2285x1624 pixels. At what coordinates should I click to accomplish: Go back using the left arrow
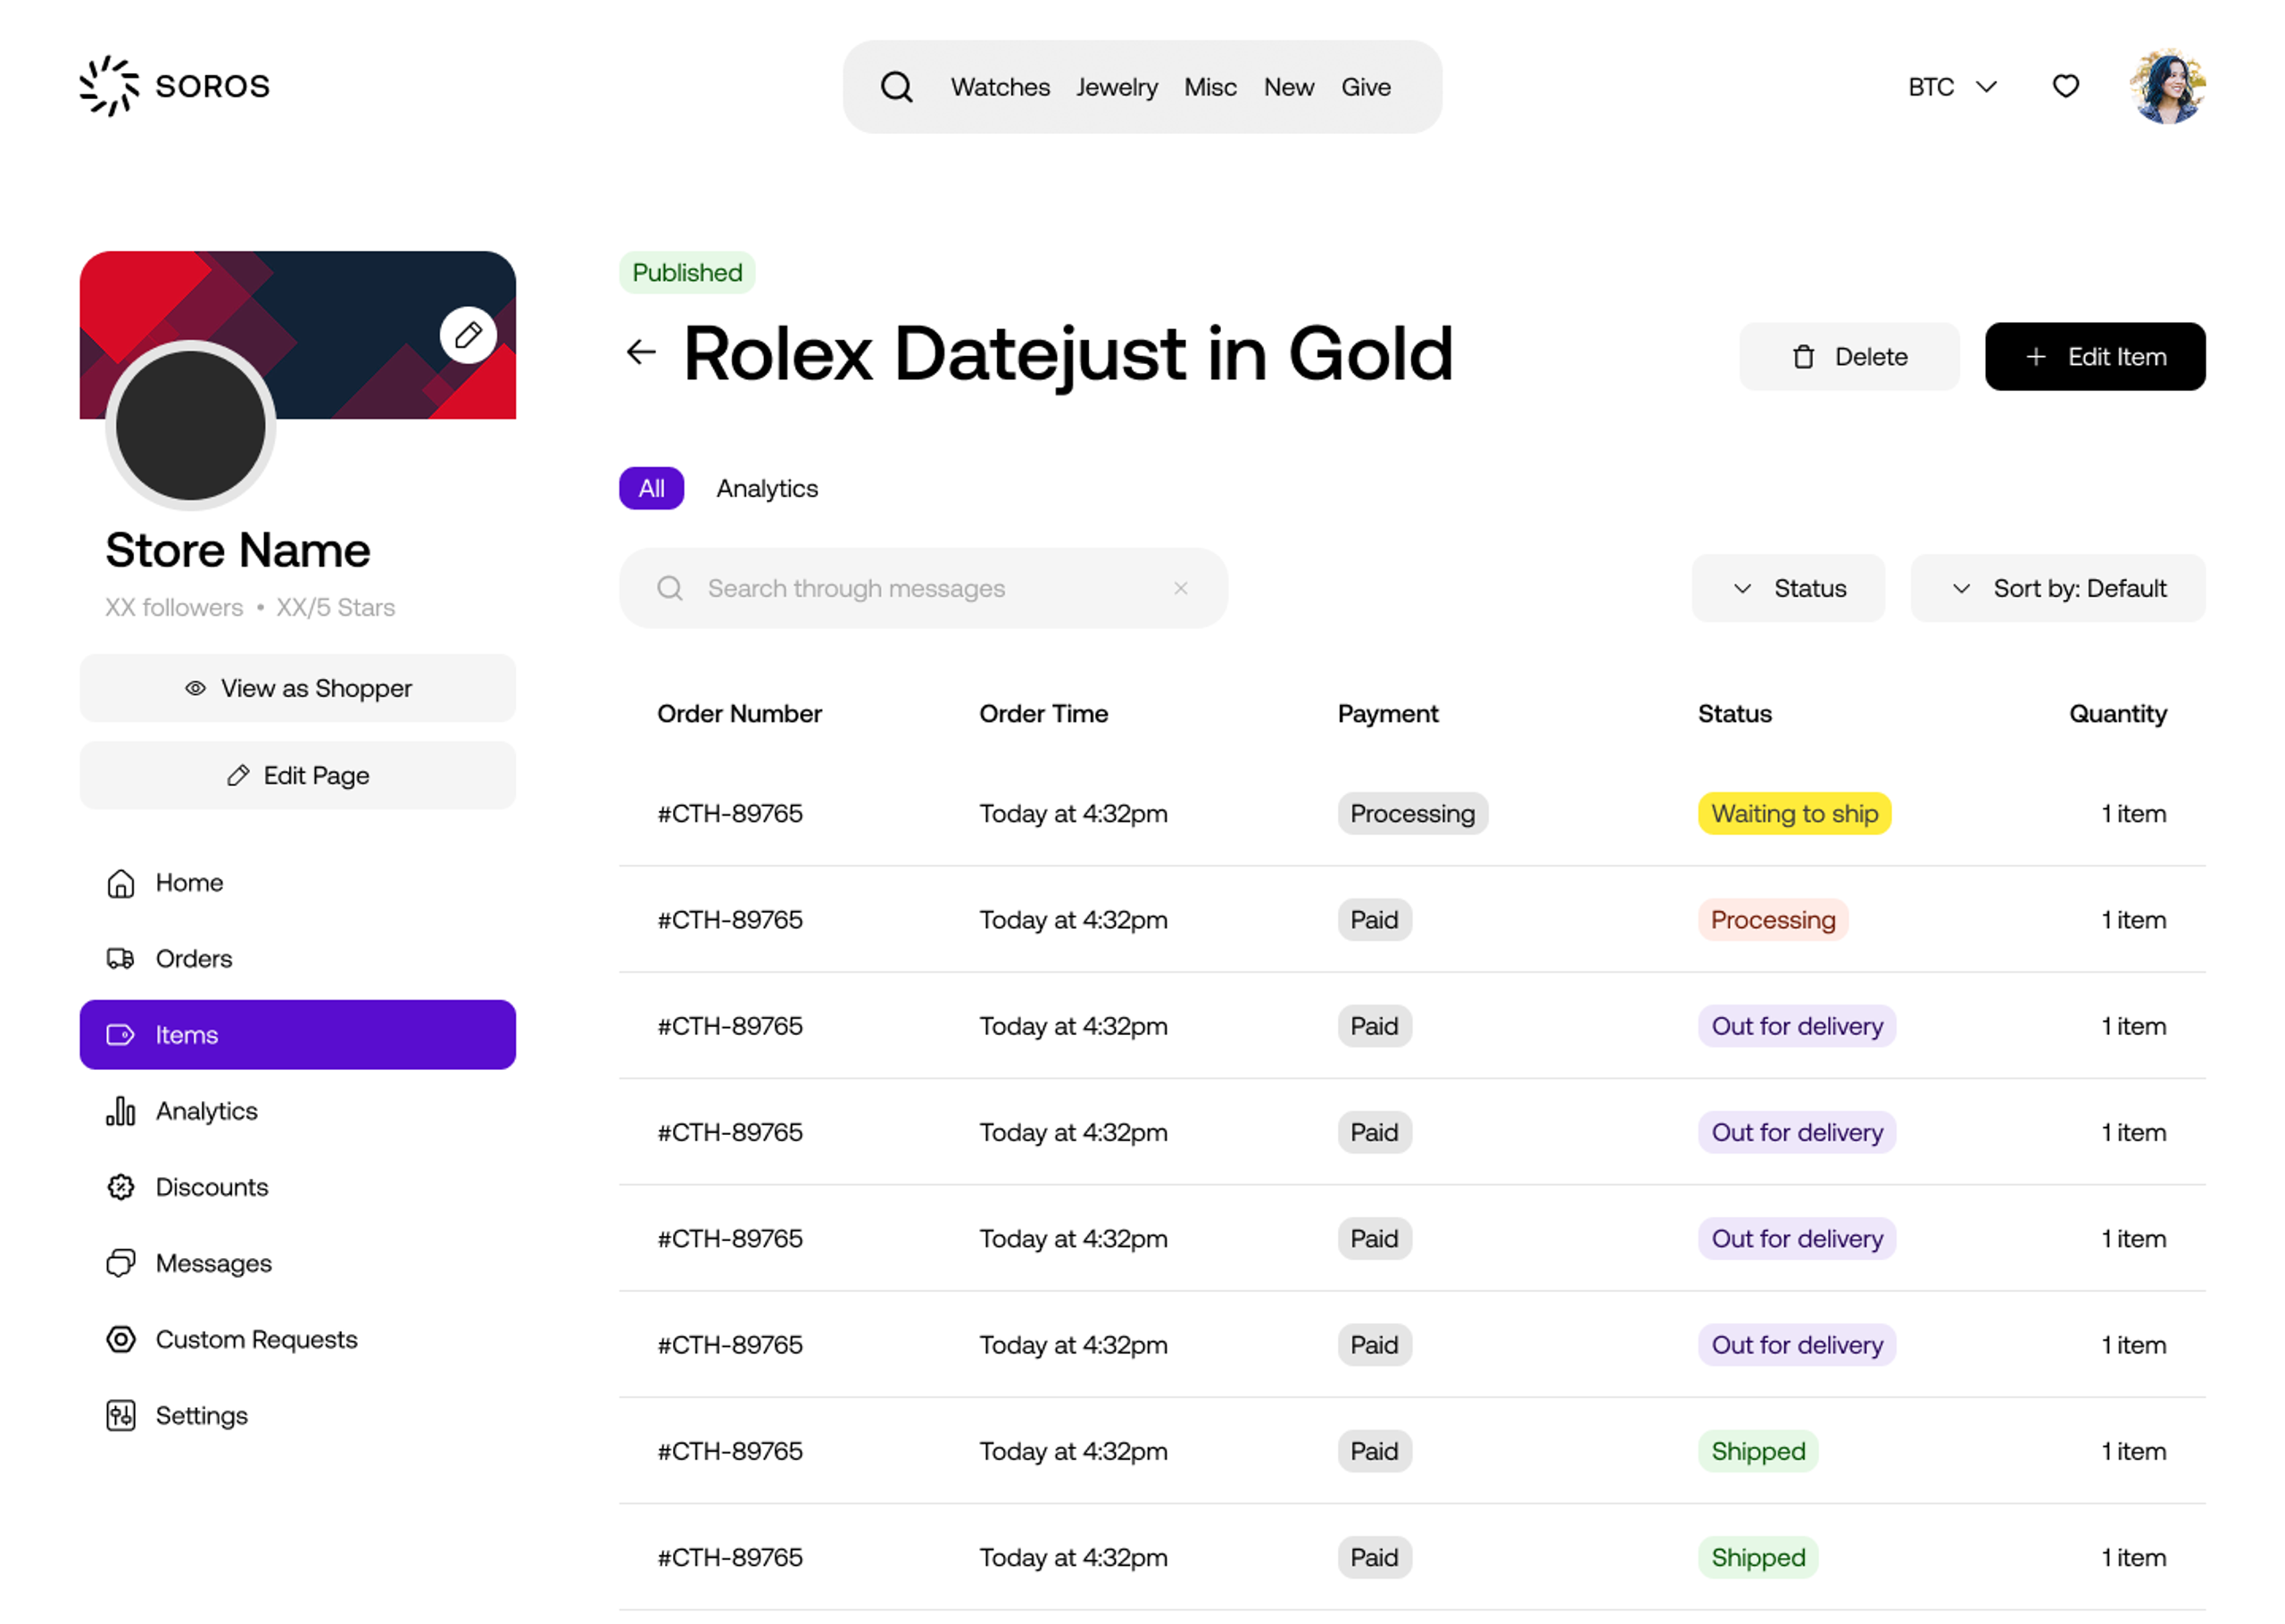point(641,352)
